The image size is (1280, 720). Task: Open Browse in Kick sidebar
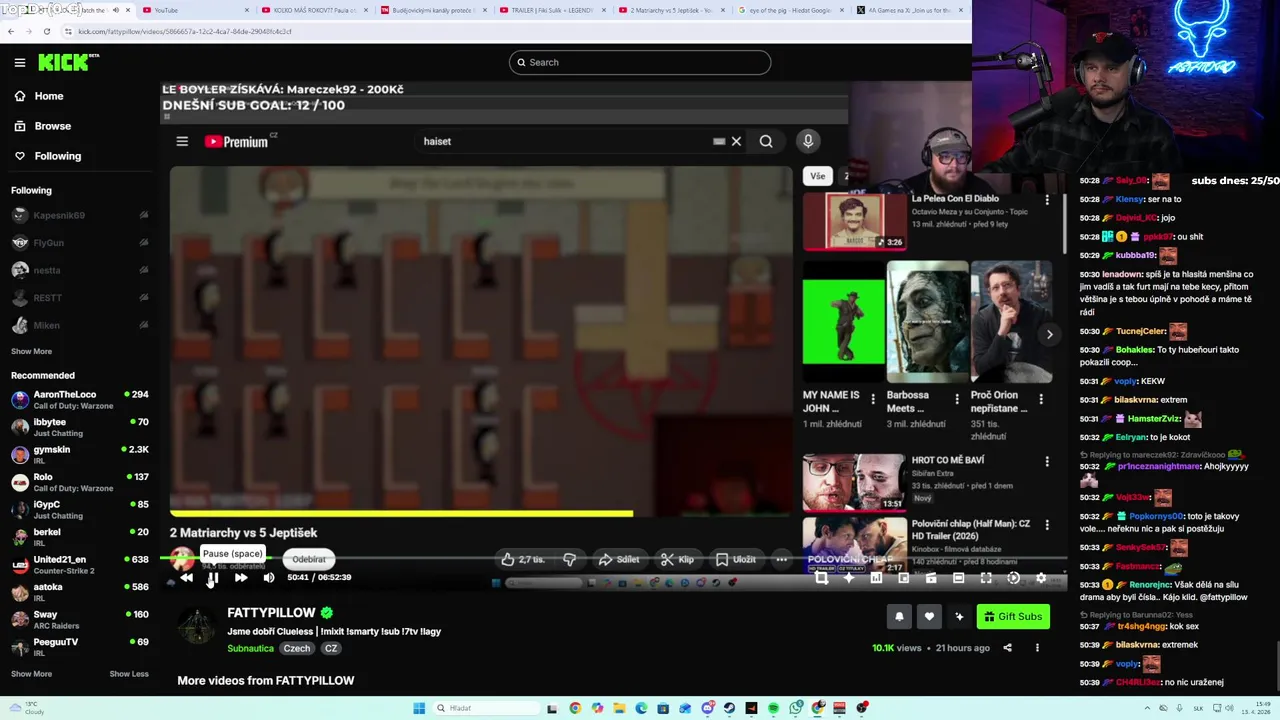tap(43, 126)
